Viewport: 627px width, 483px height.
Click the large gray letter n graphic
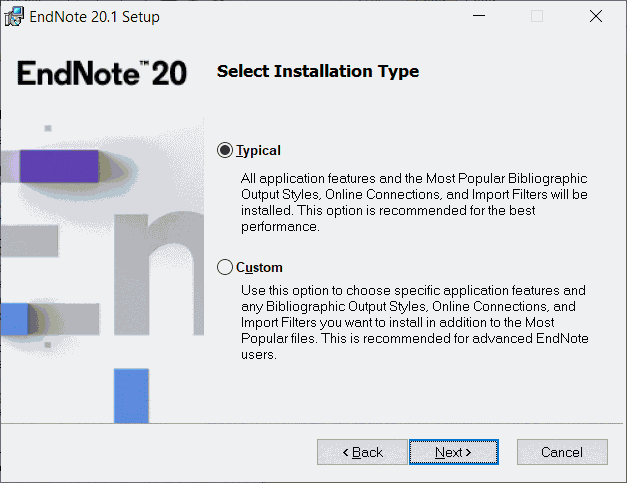point(159,274)
